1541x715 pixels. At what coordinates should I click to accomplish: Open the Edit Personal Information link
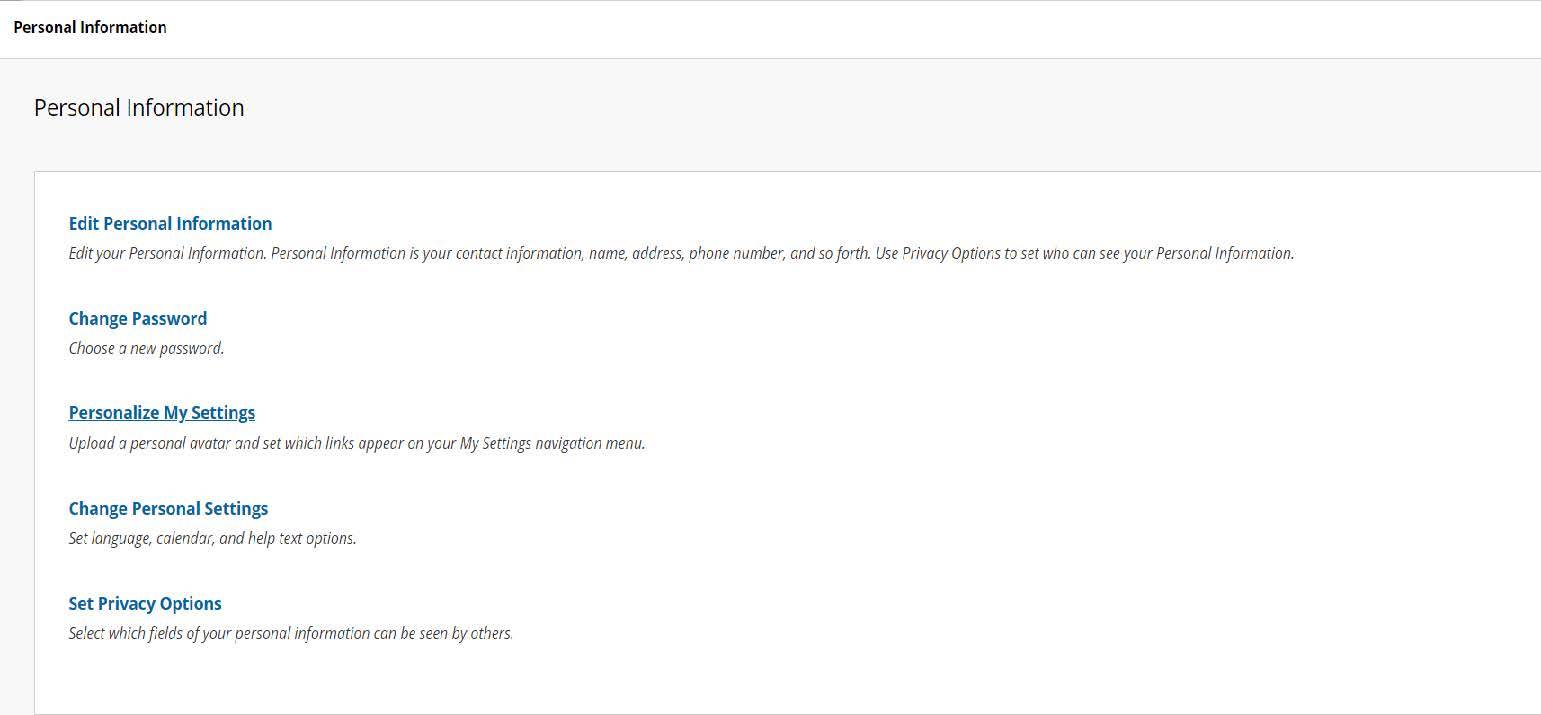pyautogui.click(x=170, y=224)
